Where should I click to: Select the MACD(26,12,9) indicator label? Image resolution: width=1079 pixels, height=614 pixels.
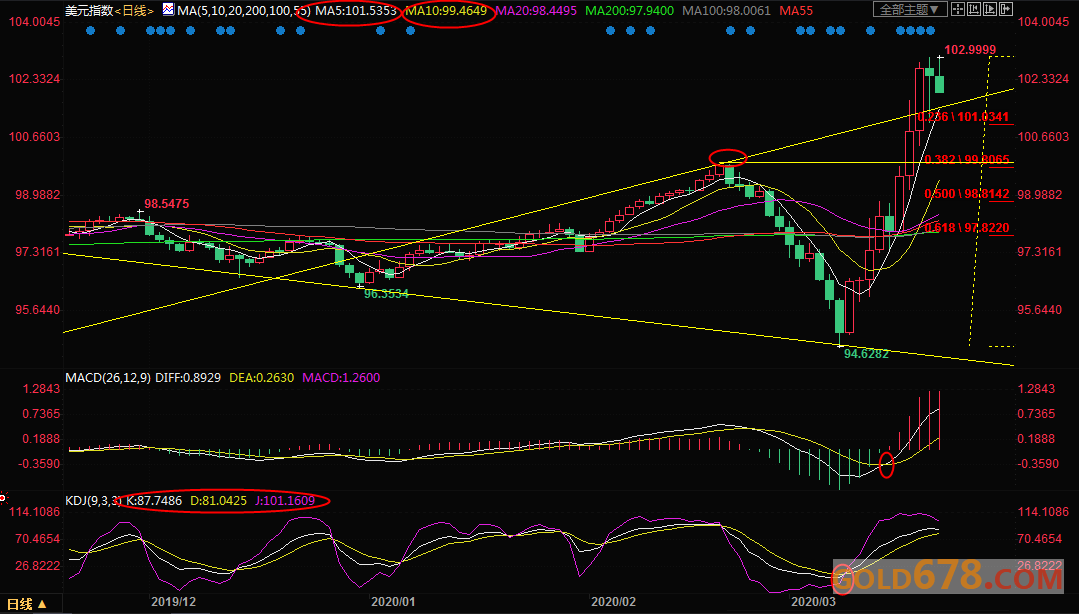point(108,377)
